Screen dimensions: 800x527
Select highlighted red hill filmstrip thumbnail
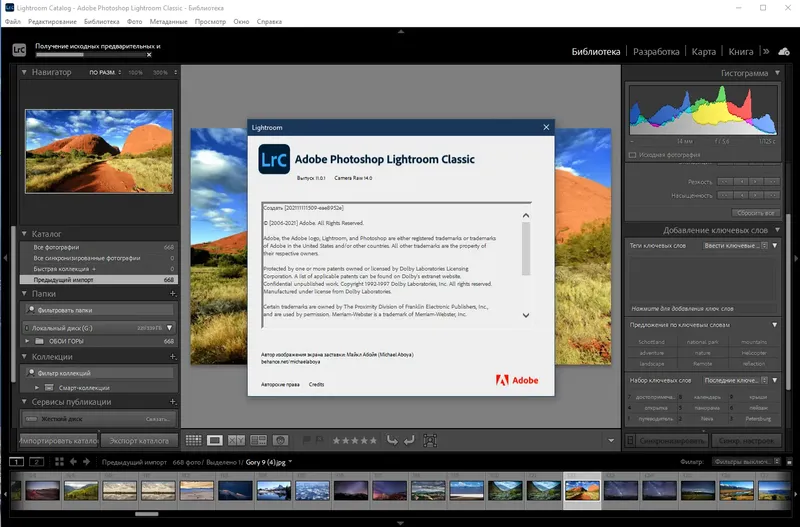tap(582, 490)
